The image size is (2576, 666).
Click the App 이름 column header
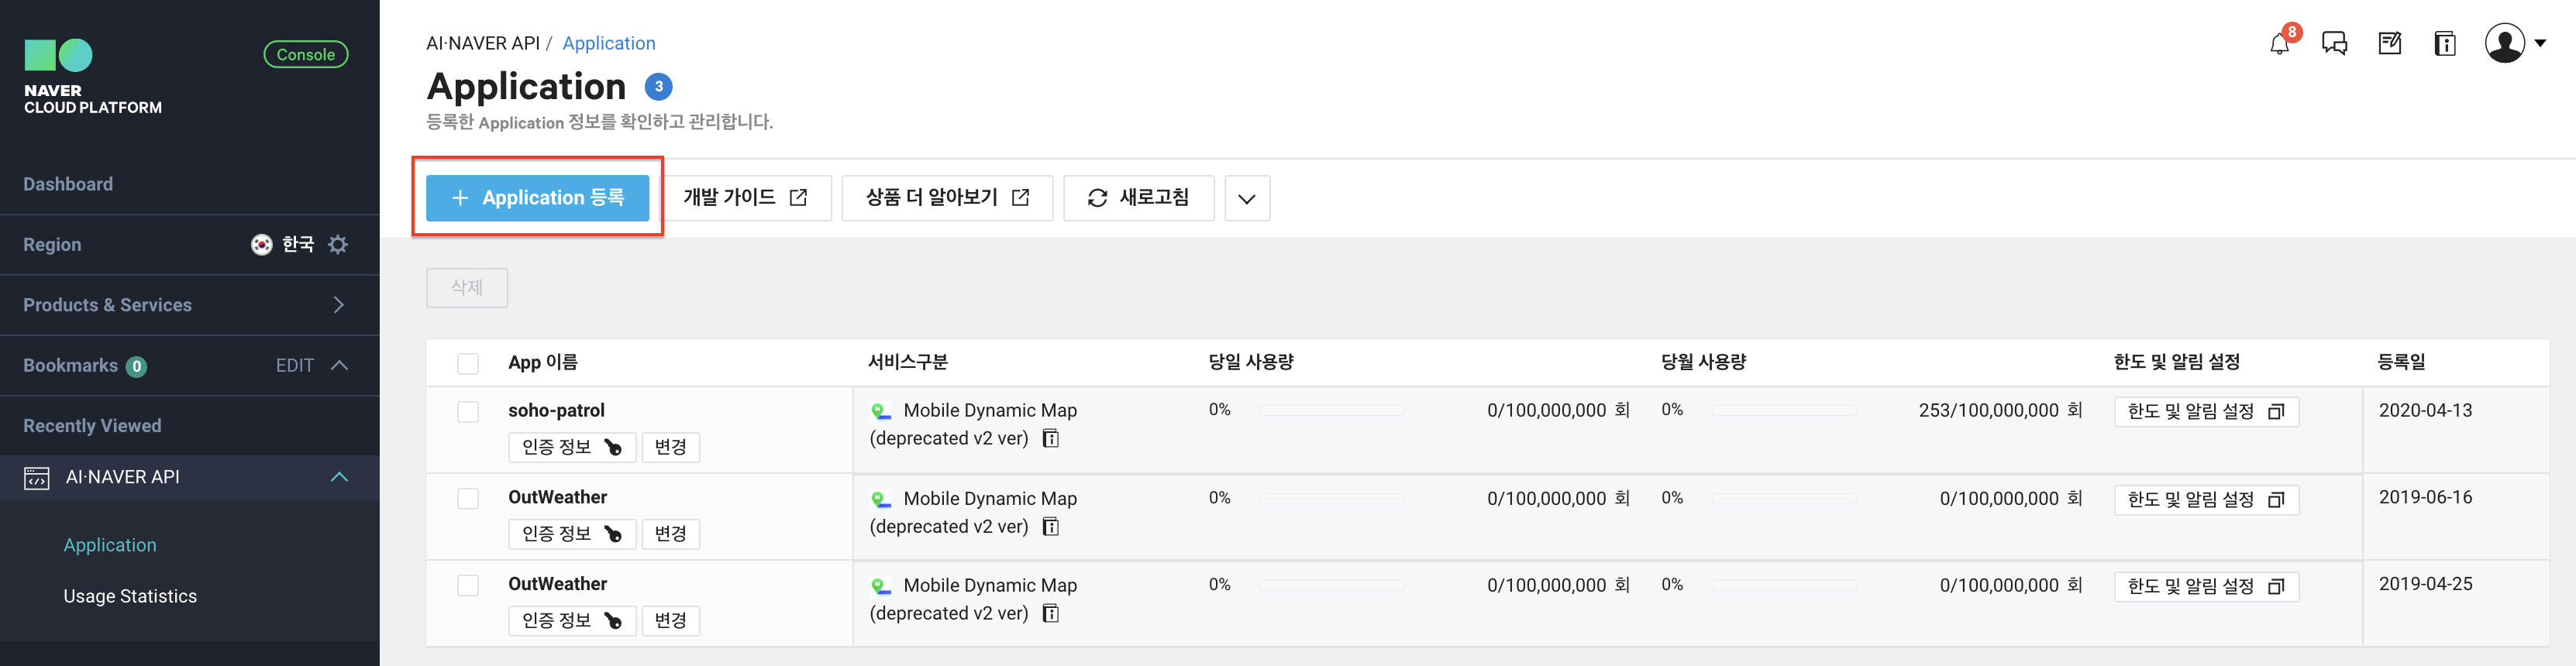click(543, 362)
